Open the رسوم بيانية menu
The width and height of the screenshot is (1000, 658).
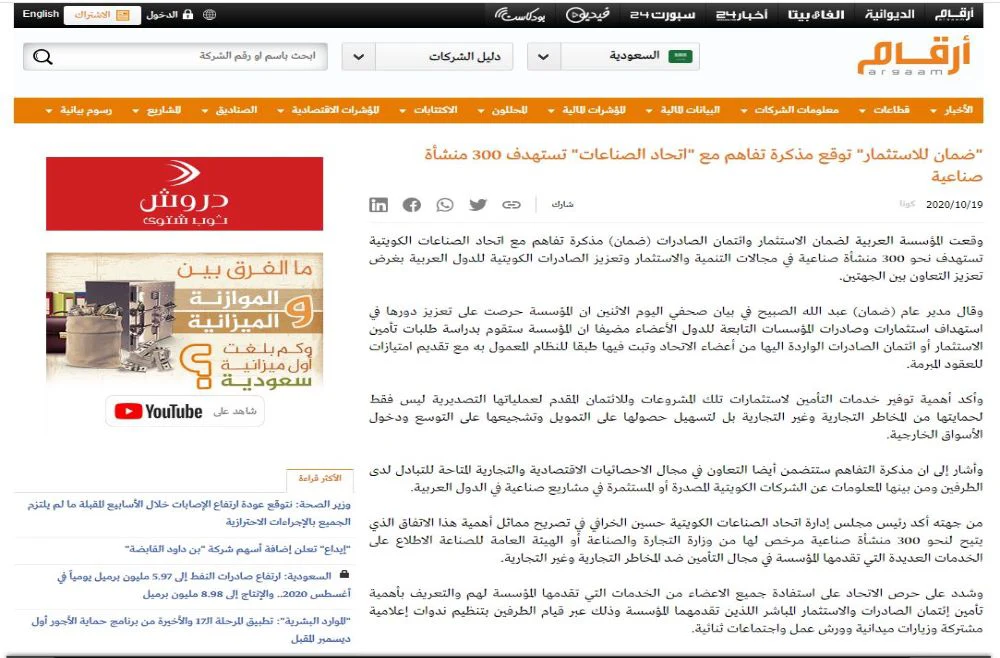click(79, 110)
